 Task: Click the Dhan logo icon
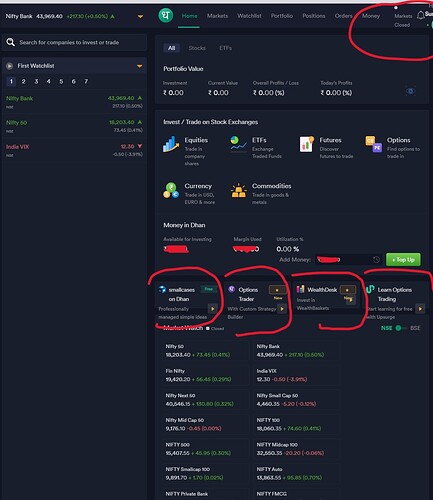coord(166,15)
